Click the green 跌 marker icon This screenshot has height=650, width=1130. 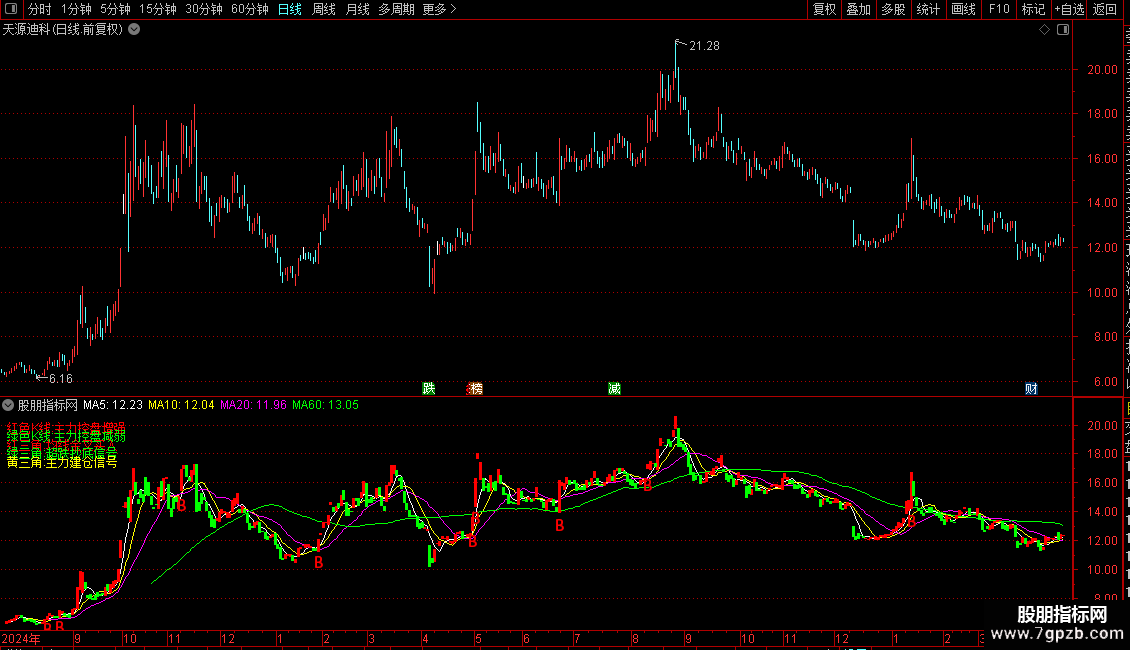tap(429, 389)
